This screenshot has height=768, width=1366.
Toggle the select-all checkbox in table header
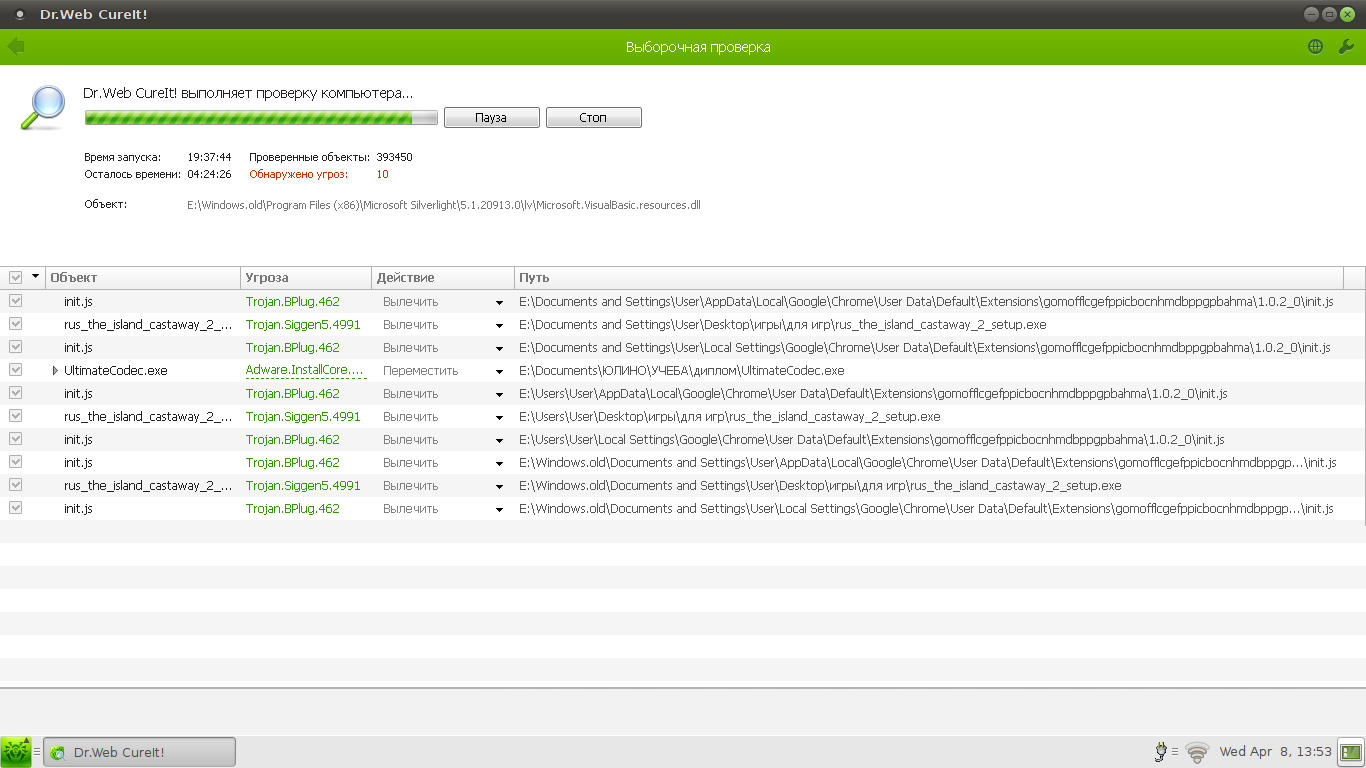tap(16, 278)
